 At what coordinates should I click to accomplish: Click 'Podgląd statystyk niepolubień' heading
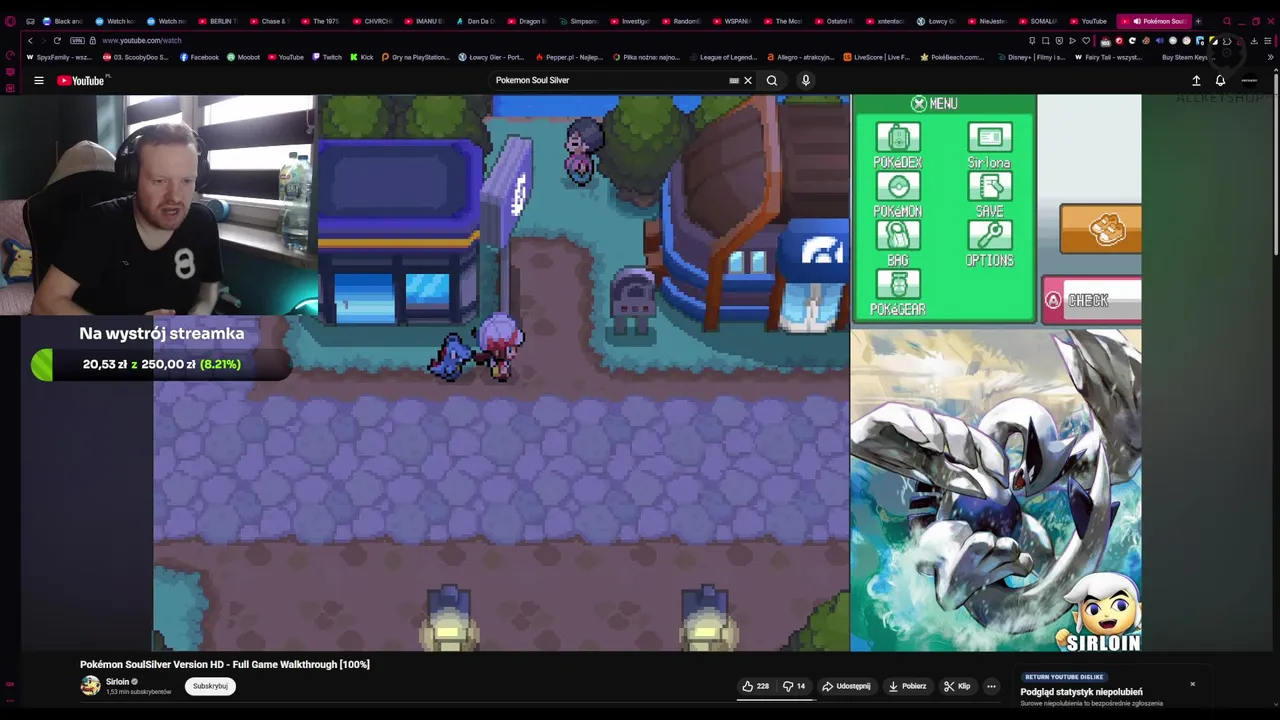click(1081, 692)
